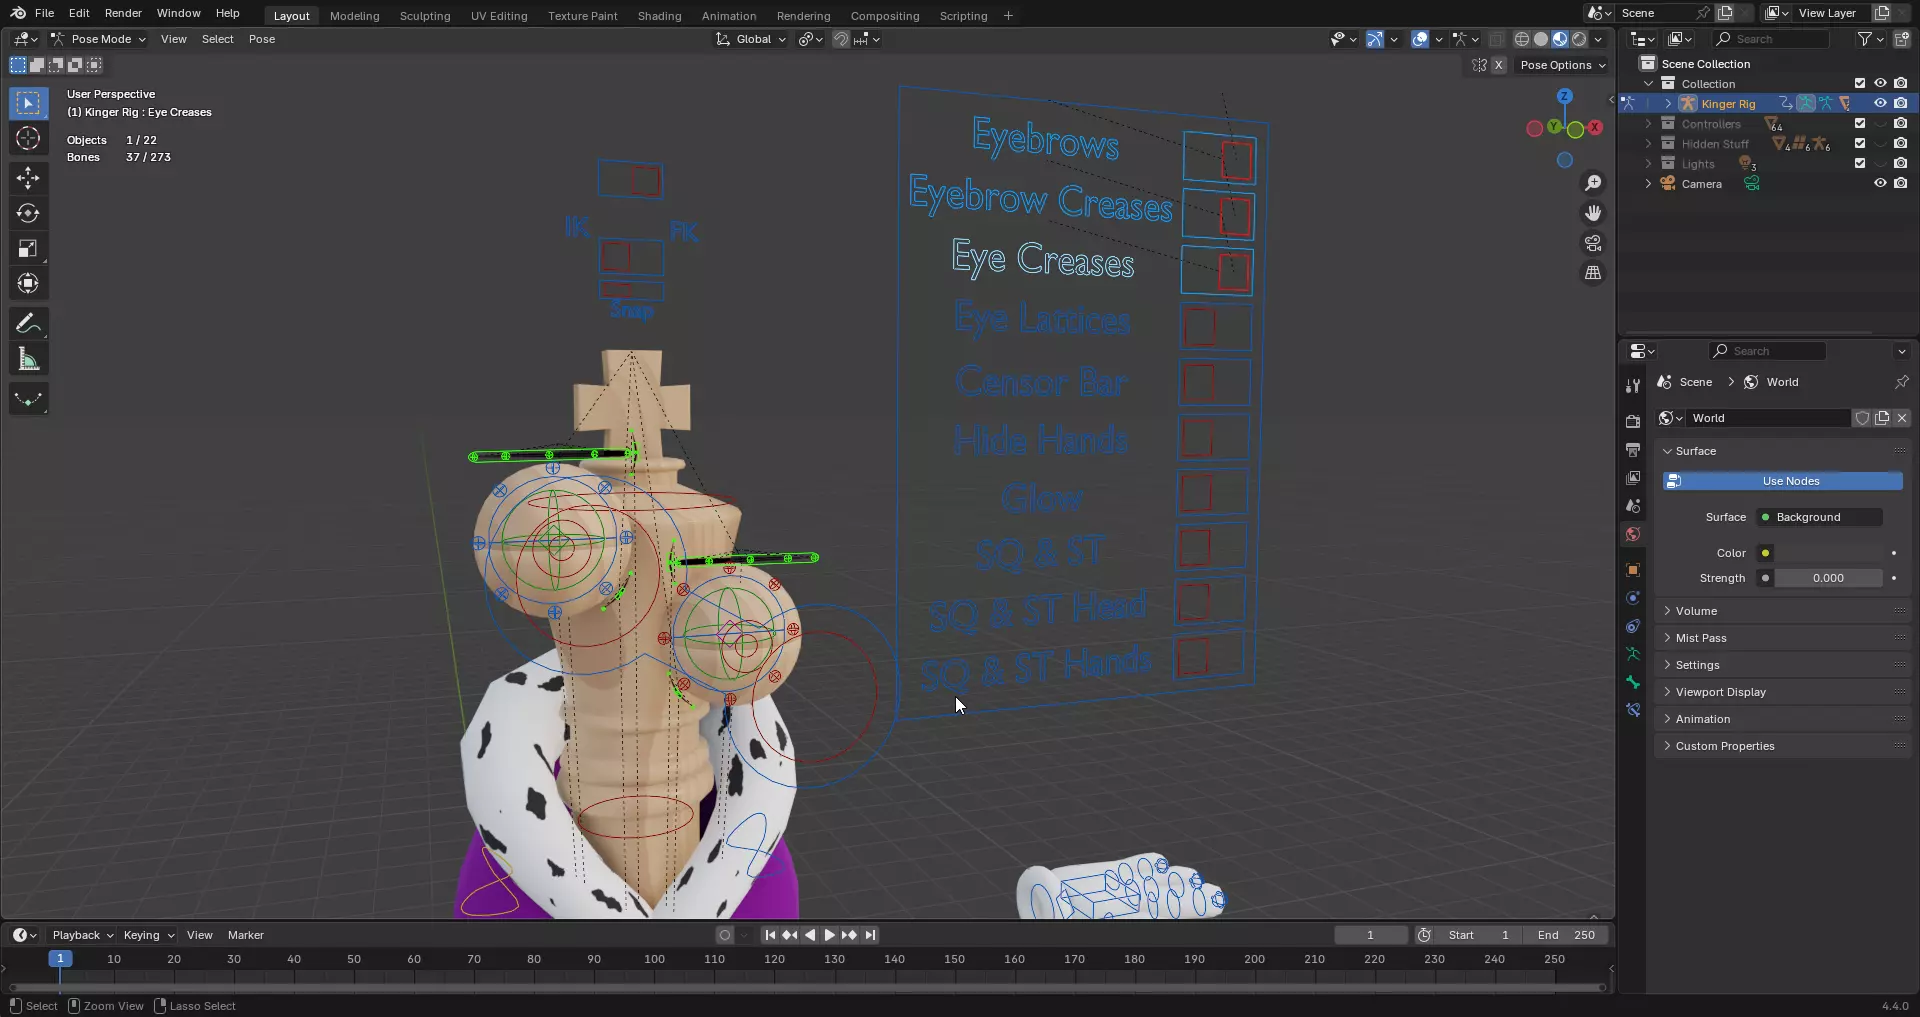Click the Use Nodes button
Image resolution: width=1920 pixels, height=1017 pixels.
click(x=1783, y=481)
